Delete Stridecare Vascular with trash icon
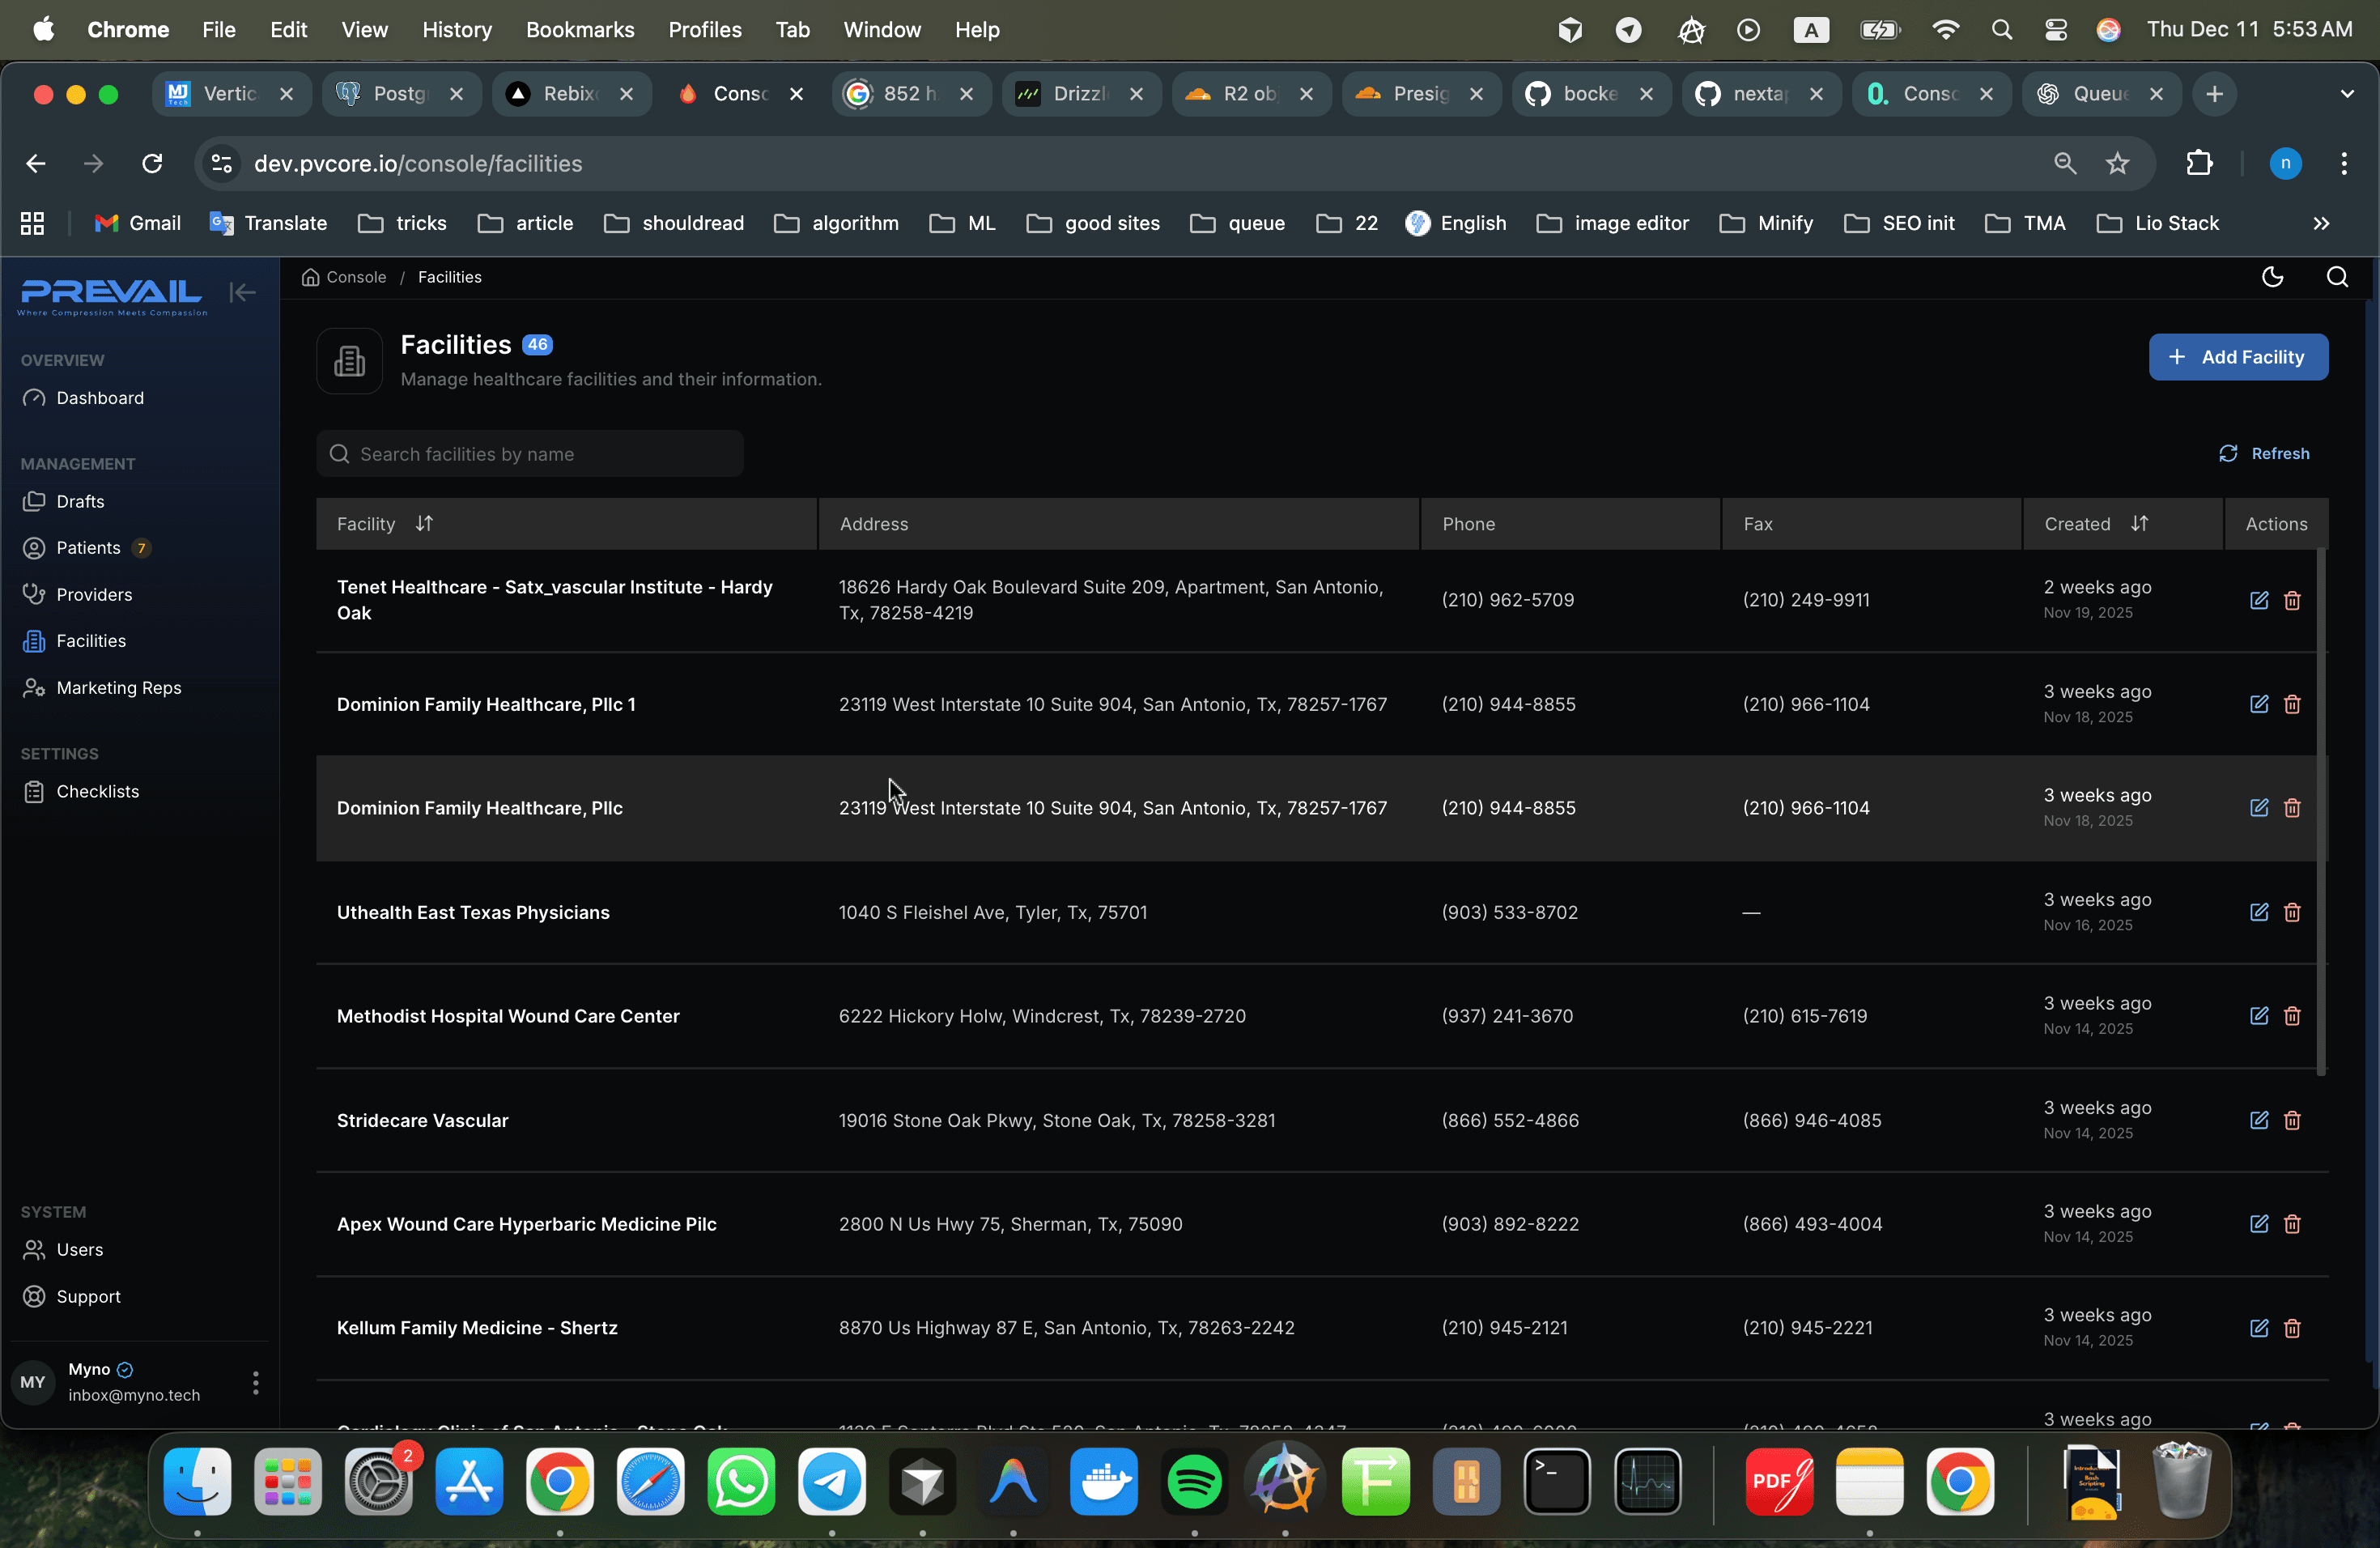Viewport: 2380px width, 1548px height. pyautogui.click(x=2292, y=1120)
